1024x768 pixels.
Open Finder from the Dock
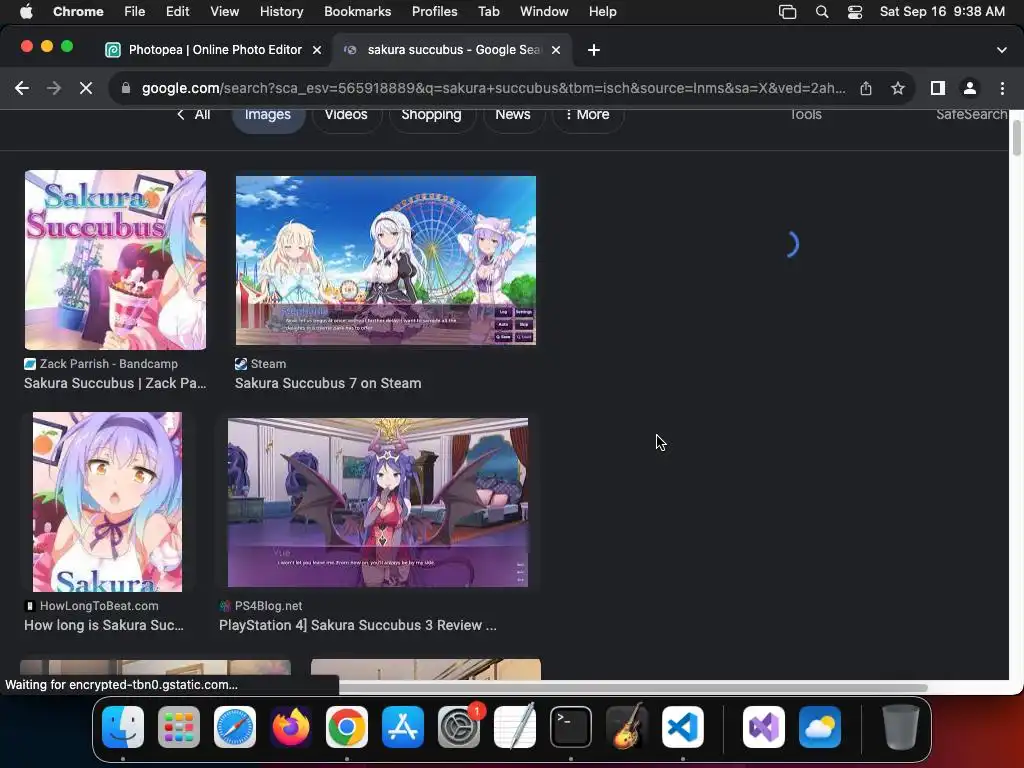pos(123,727)
